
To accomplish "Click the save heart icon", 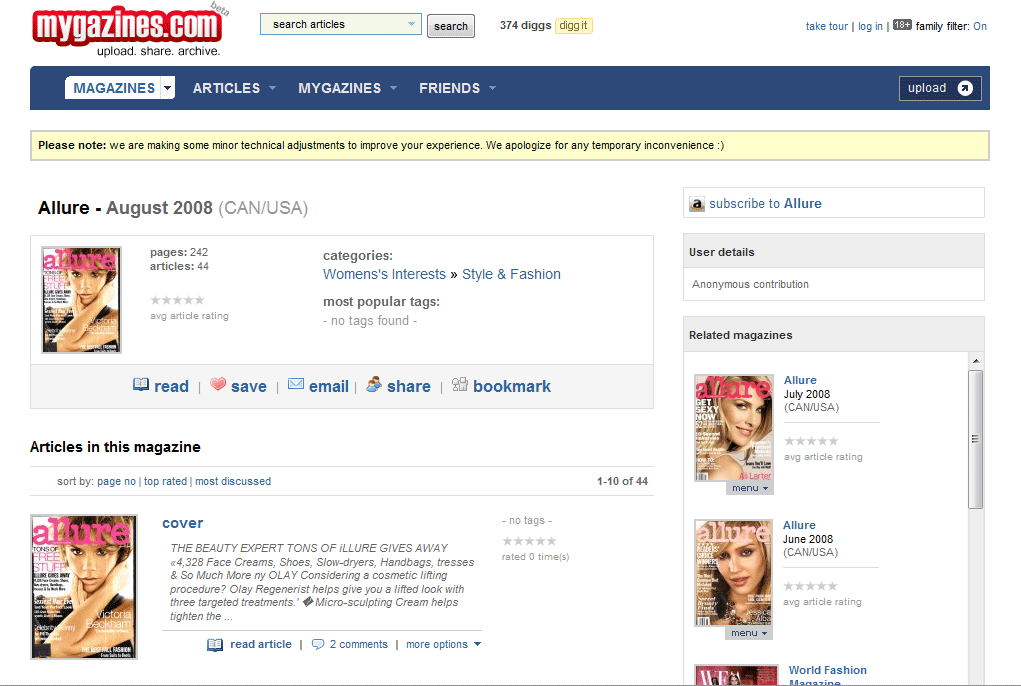I will pyautogui.click(x=218, y=384).
